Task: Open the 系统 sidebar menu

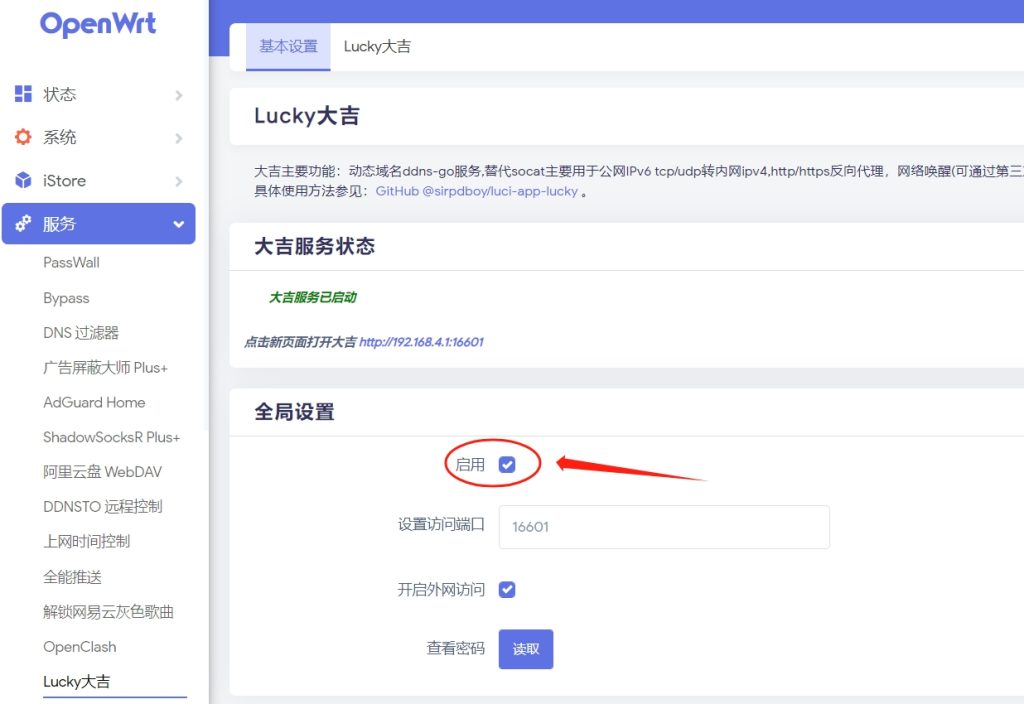Action: 99,138
